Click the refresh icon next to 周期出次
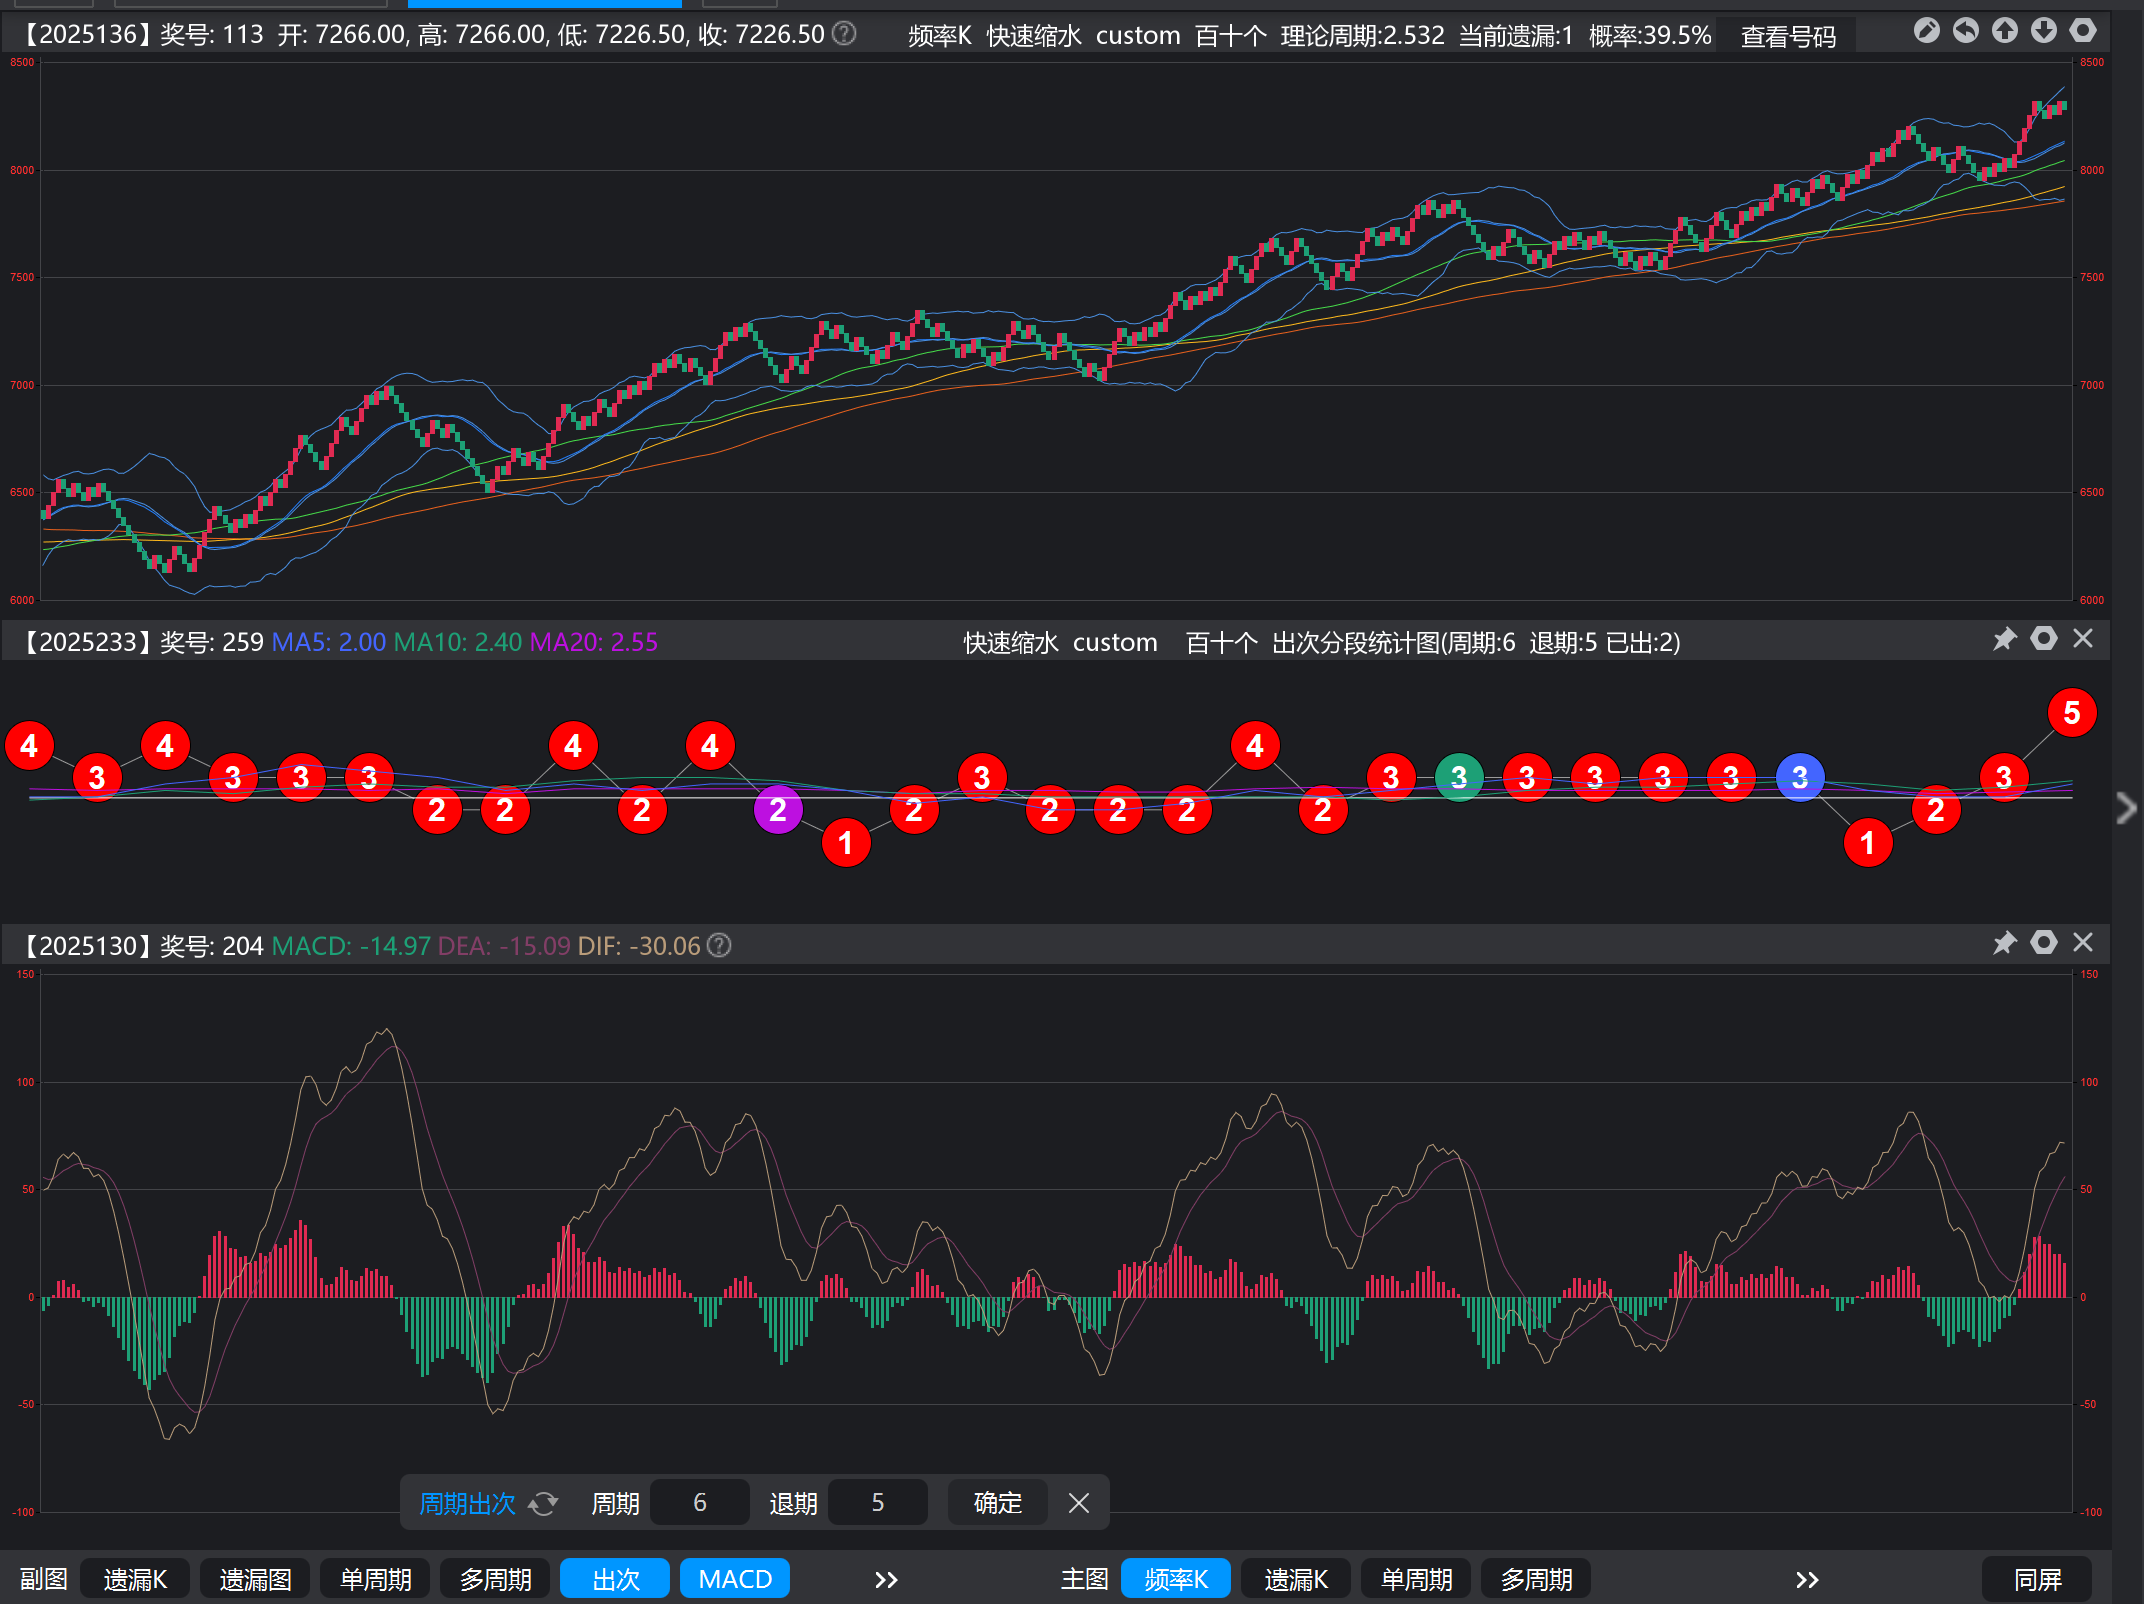This screenshot has height=1604, width=2144. tap(543, 1503)
